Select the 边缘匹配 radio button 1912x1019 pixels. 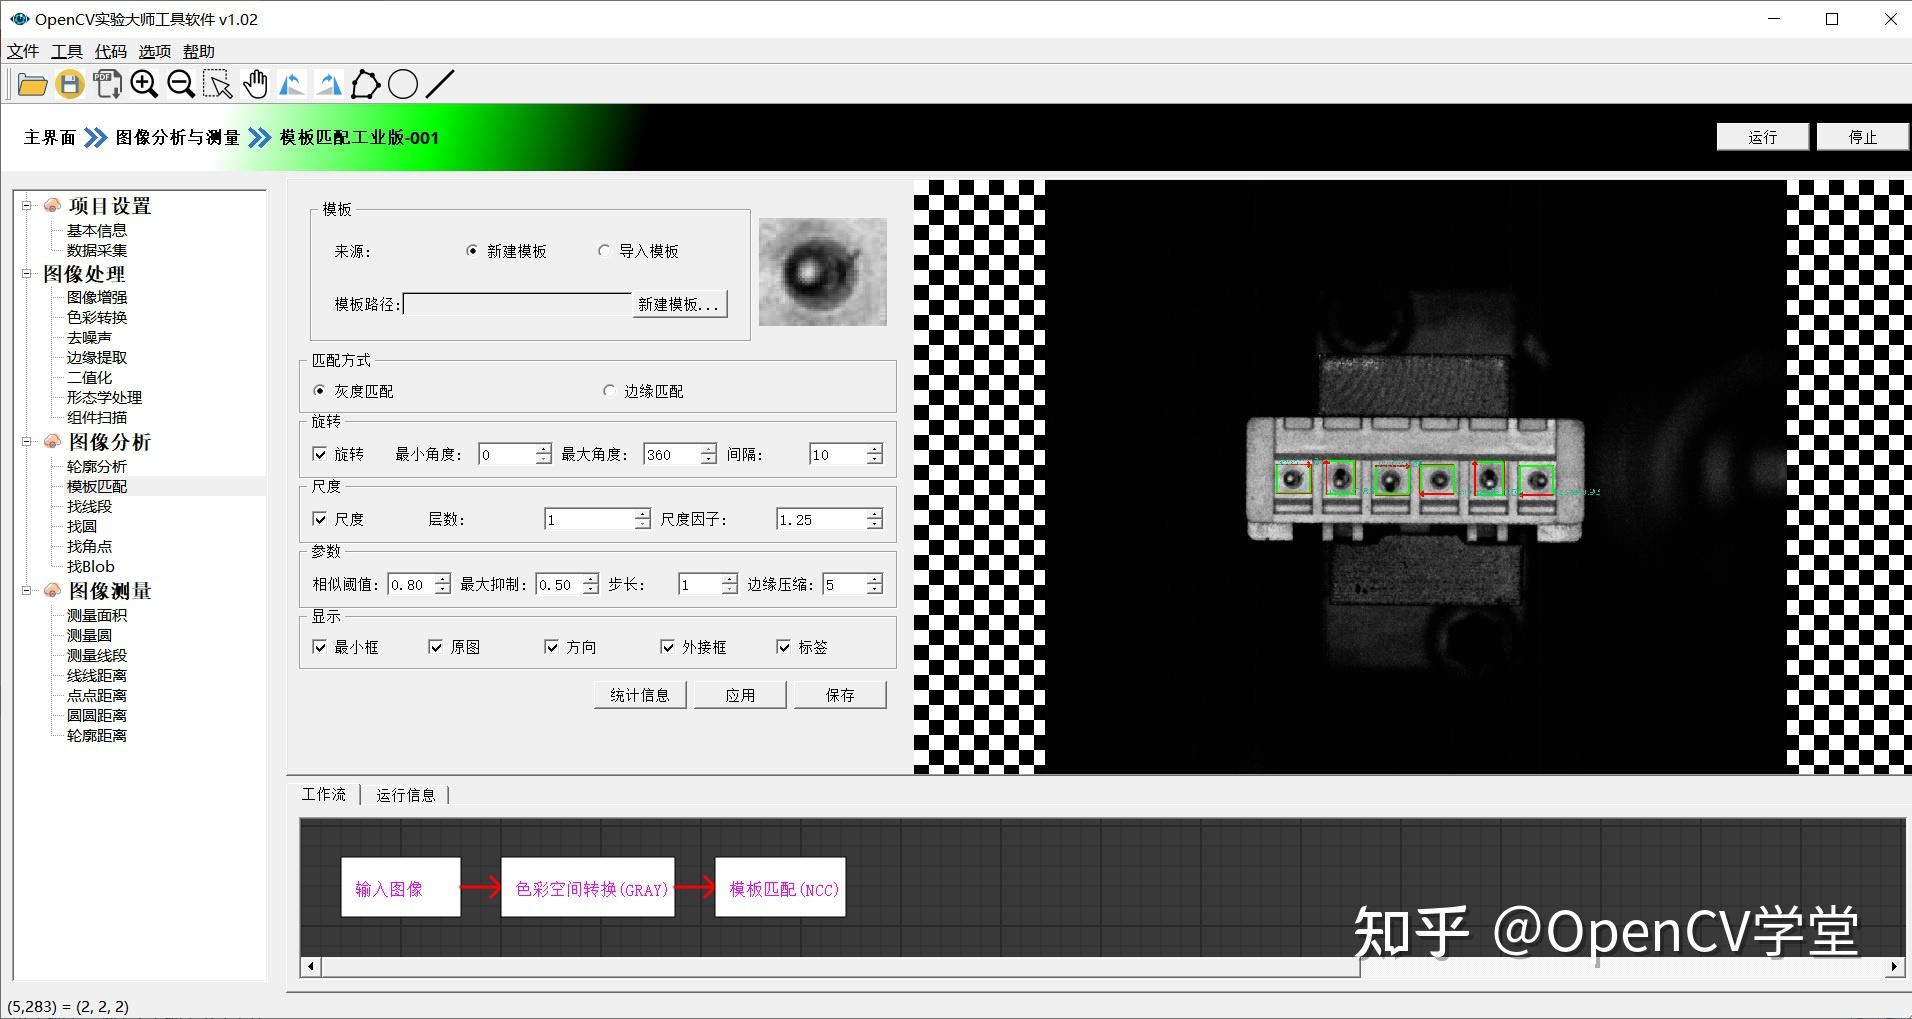pyautogui.click(x=608, y=390)
